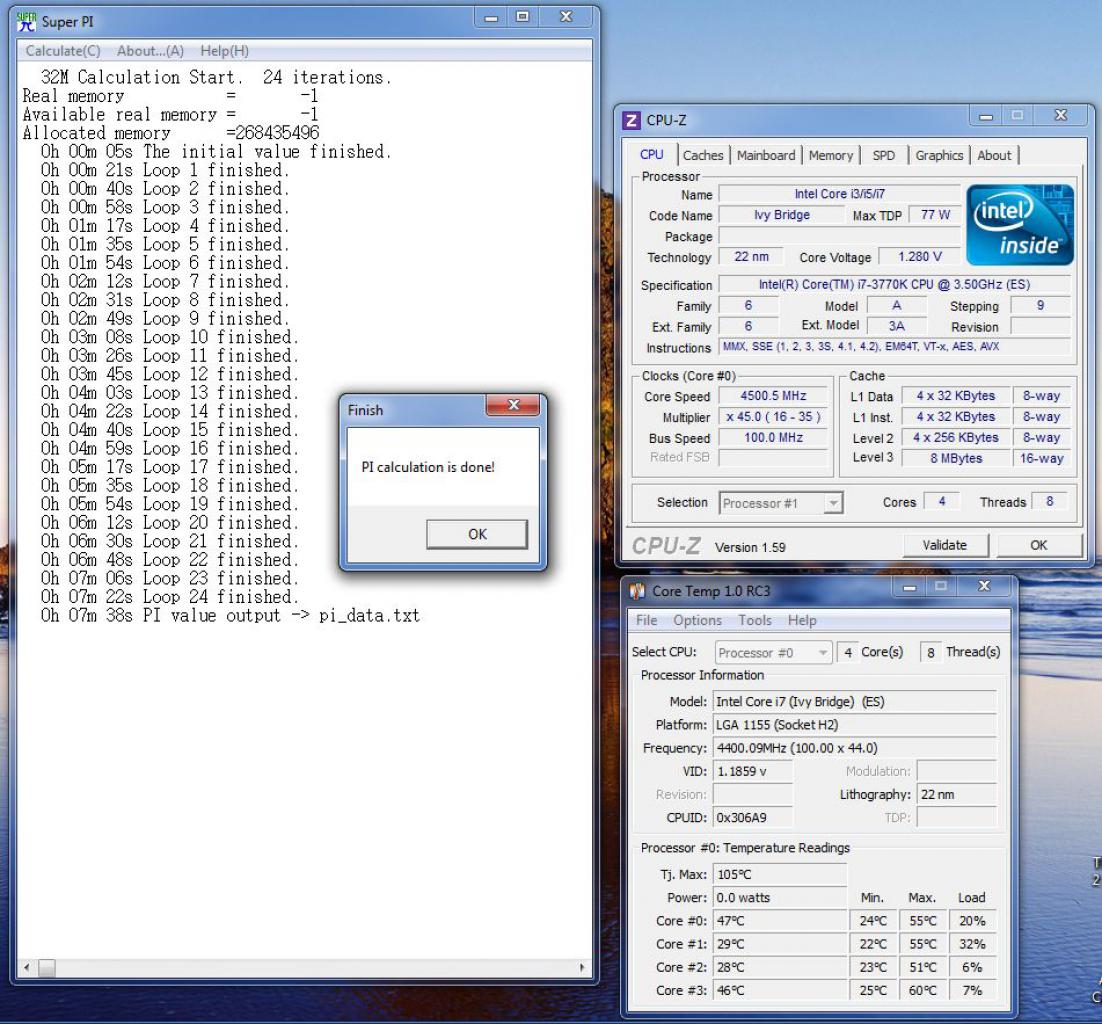This screenshot has height=1024, width=1102.
Task: Click the Bus Speed value 100.0 MHz
Action: point(773,438)
